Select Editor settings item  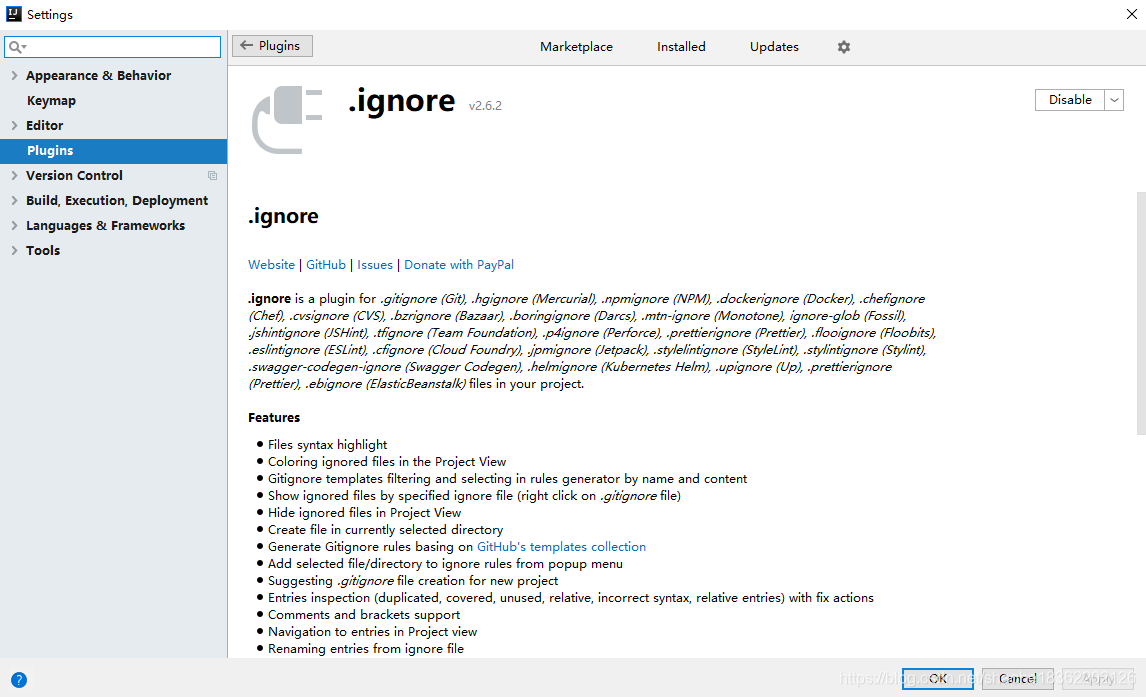click(44, 126)
